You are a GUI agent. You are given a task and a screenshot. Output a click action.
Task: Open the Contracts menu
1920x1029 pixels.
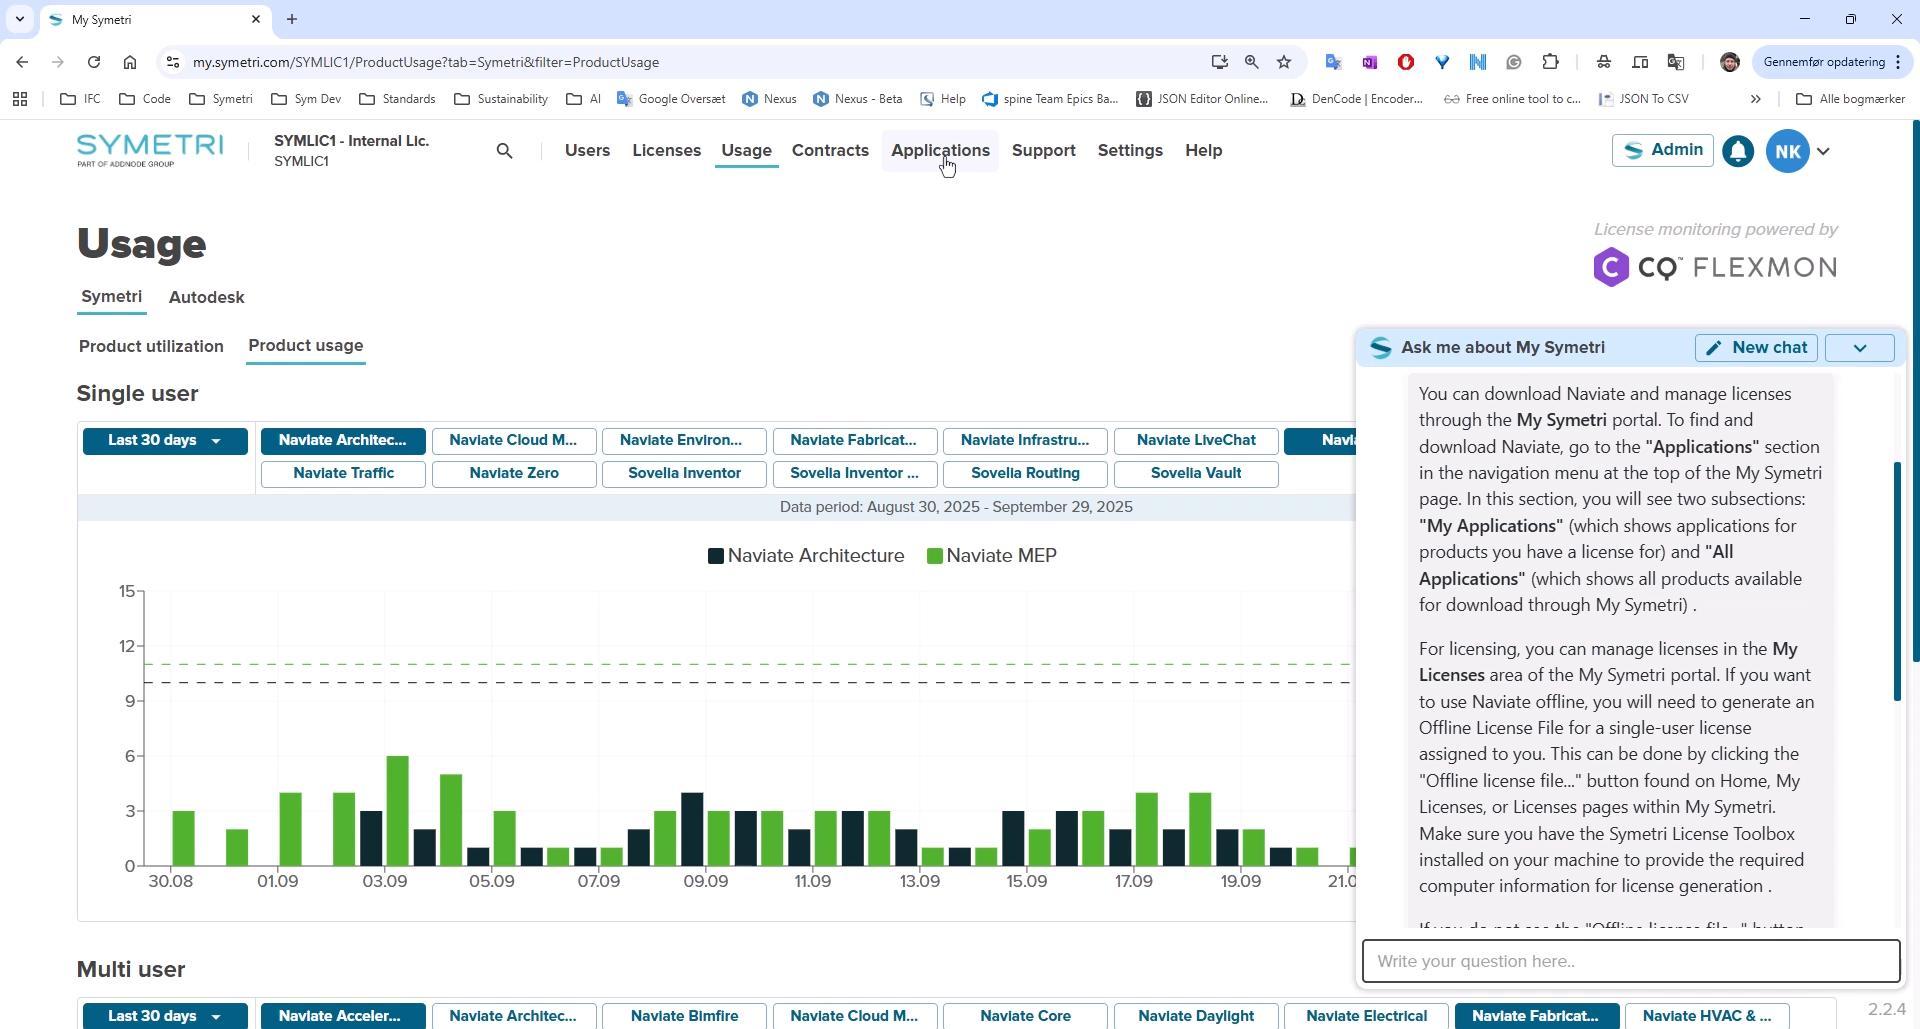(x=830, y=151)
